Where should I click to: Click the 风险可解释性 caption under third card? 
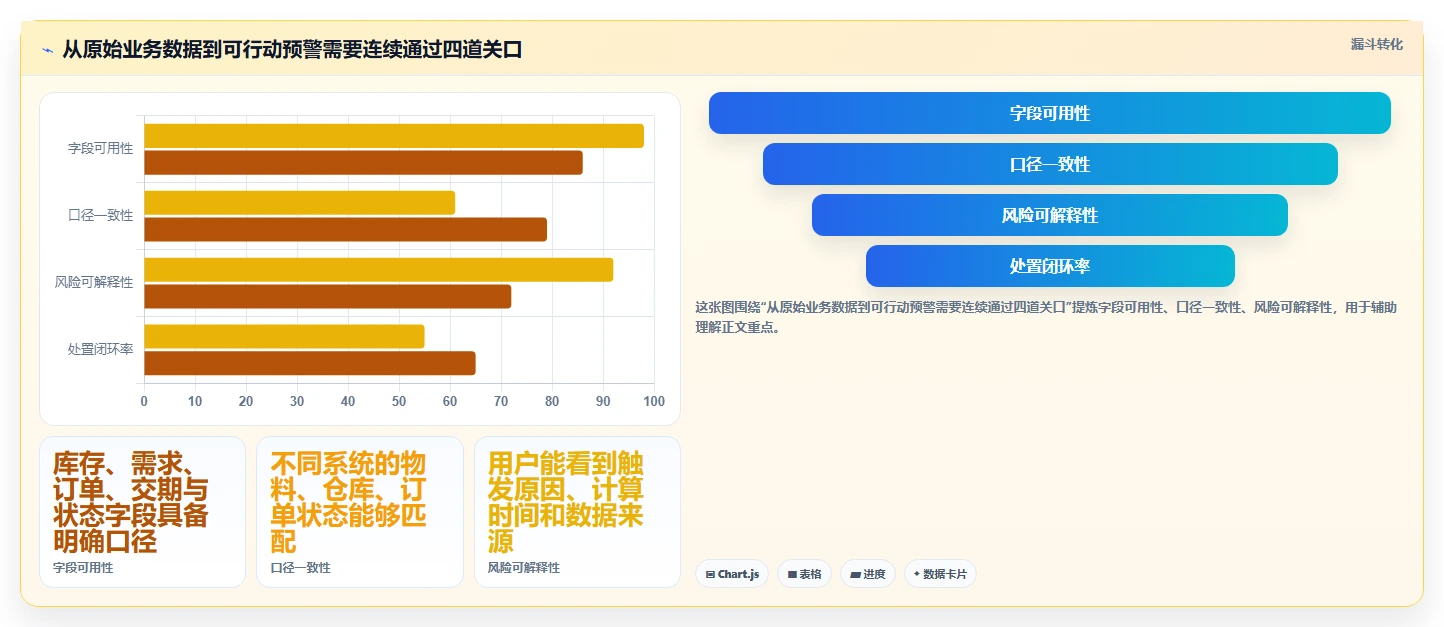tap(524, 568)
